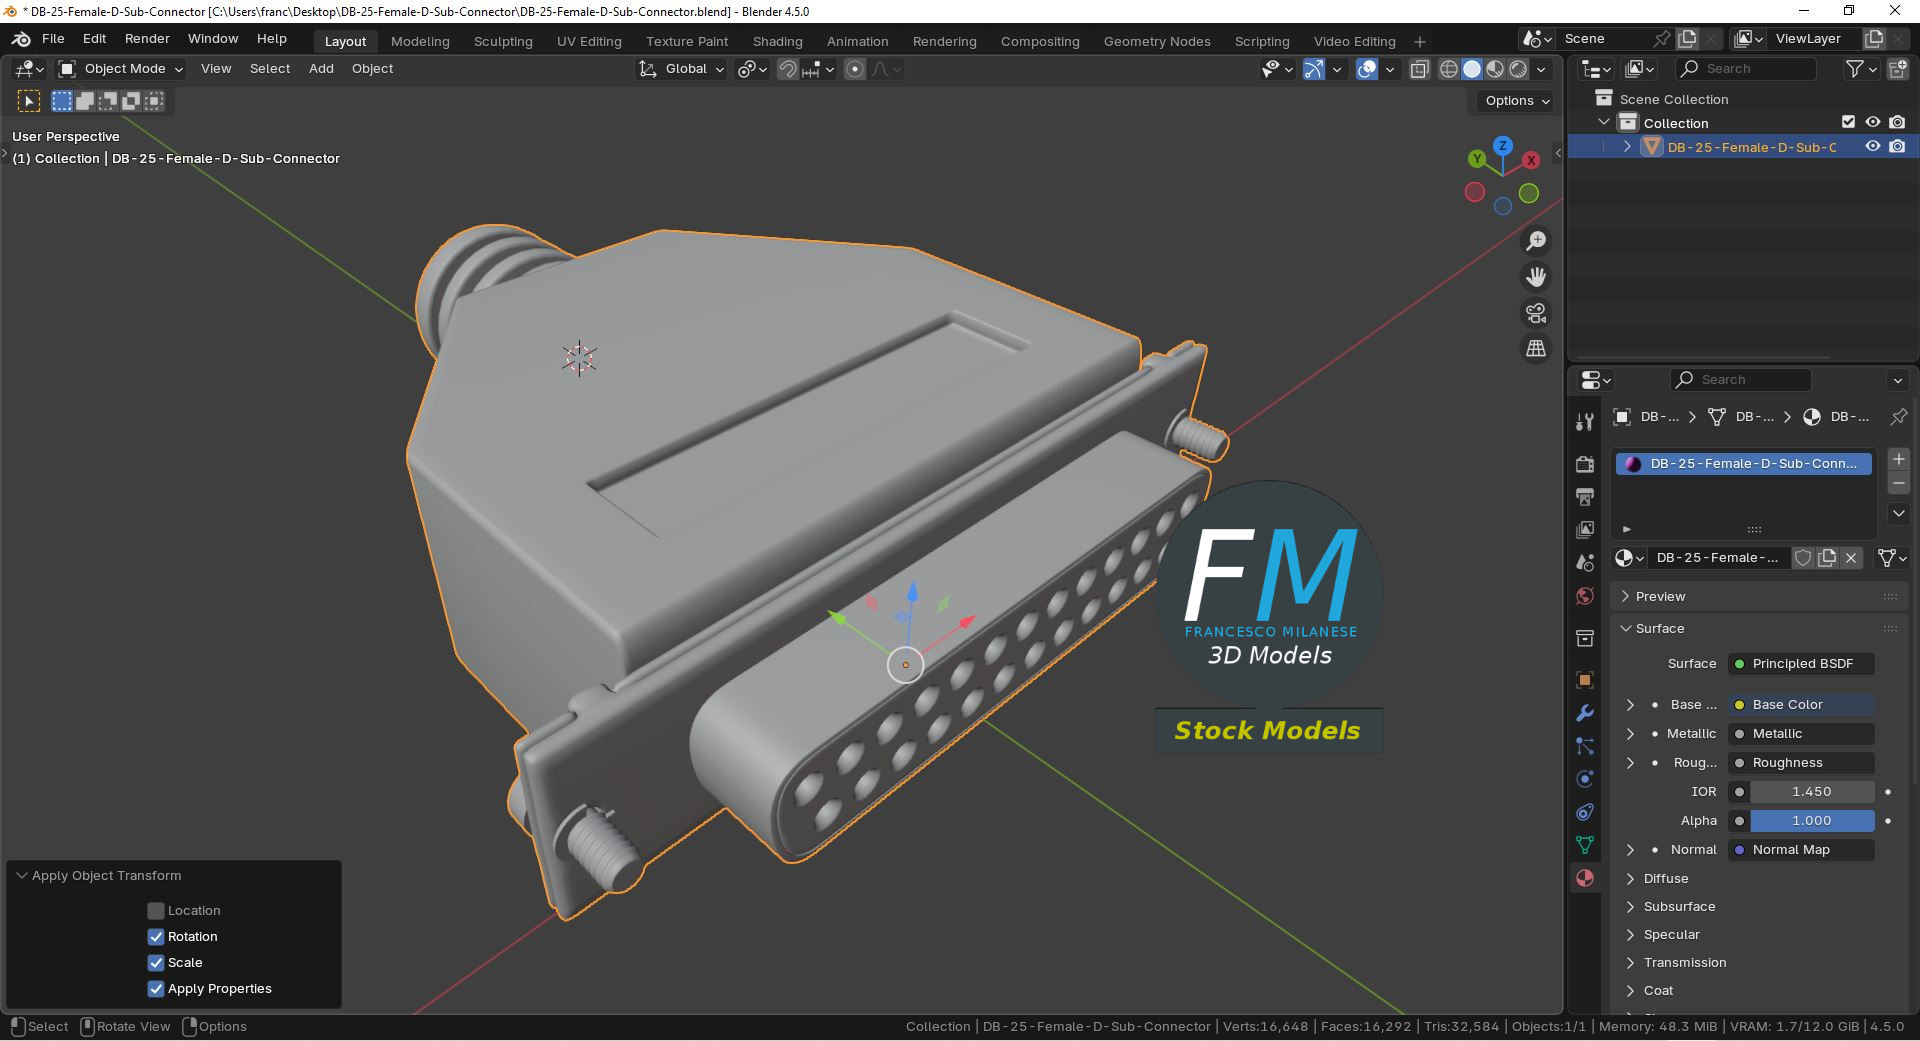Screen dimensions: 1920x1041
Task: Uncheck the Scale checkbox
Action: [156, 963]
